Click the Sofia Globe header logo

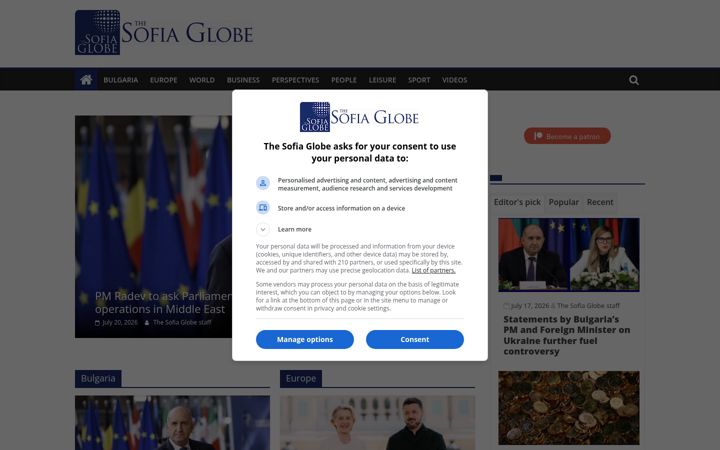(164, 33)
